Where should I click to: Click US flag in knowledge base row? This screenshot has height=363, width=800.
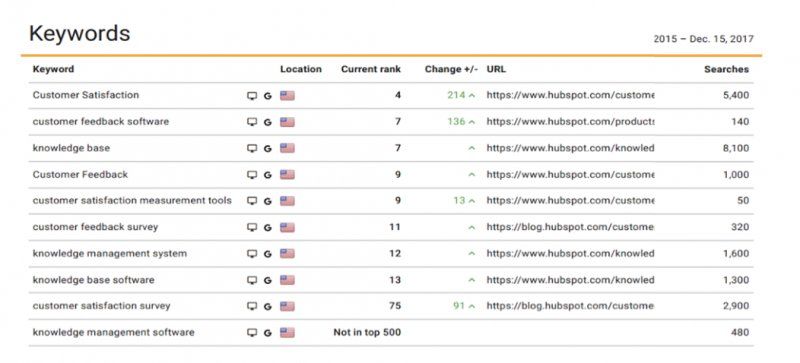tap(287, 148)
